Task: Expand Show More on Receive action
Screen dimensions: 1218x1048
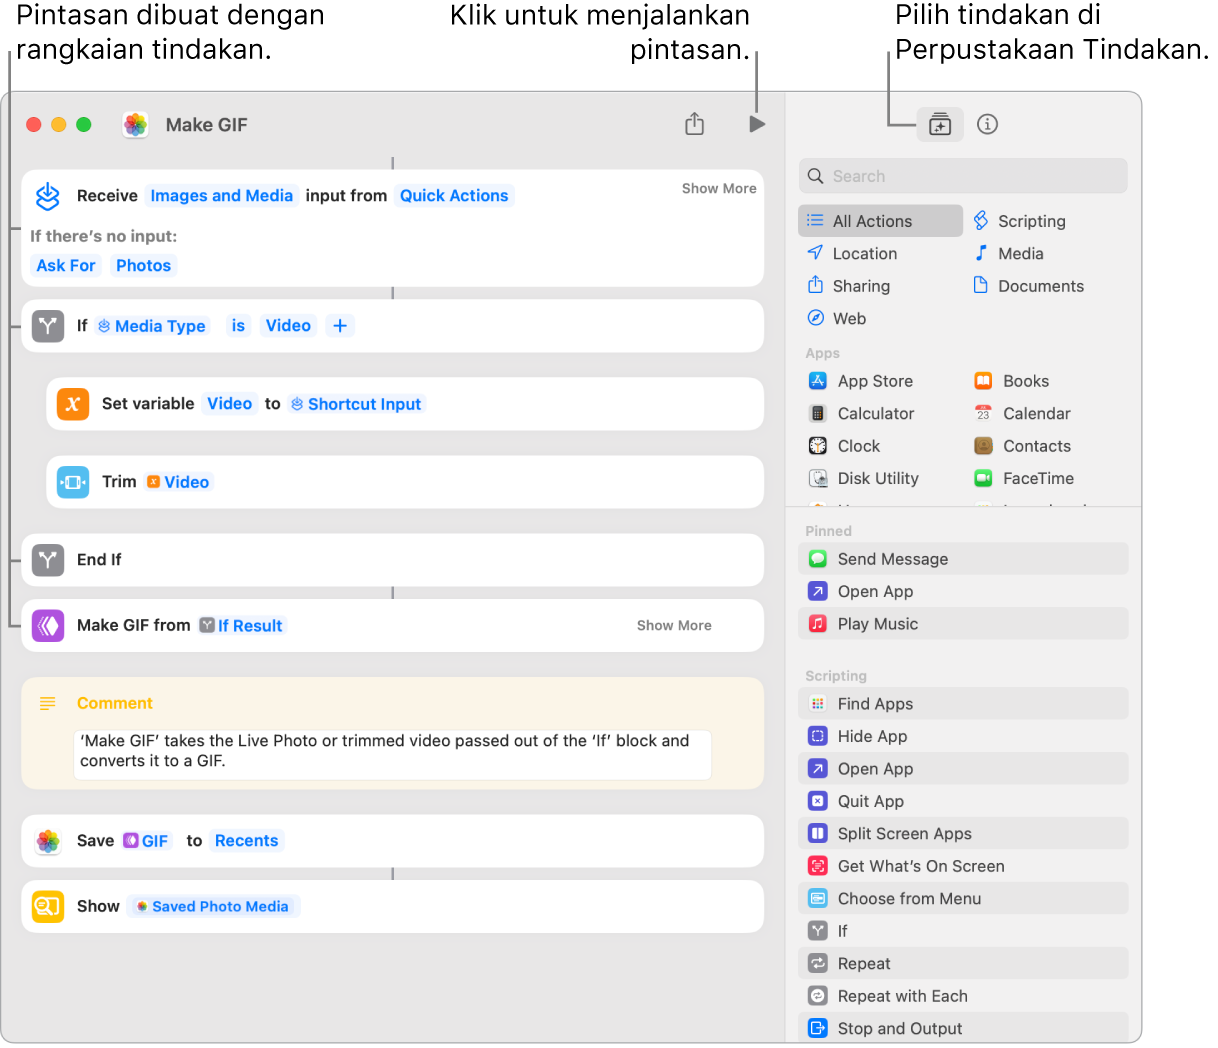Action: 719,188
